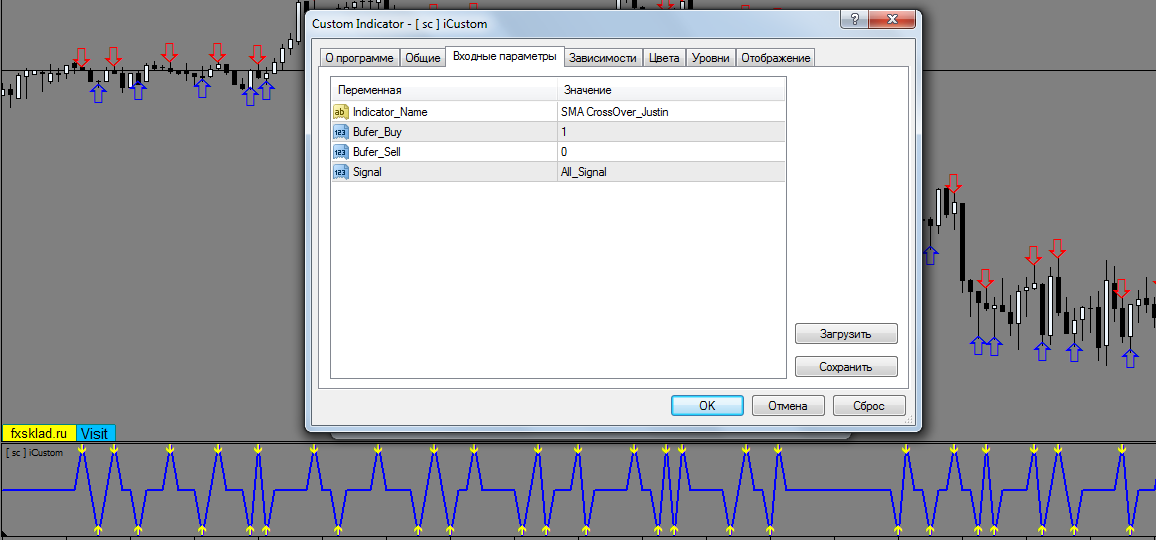
Task: Close the Custom Indicator dialog
Action: 891,19
